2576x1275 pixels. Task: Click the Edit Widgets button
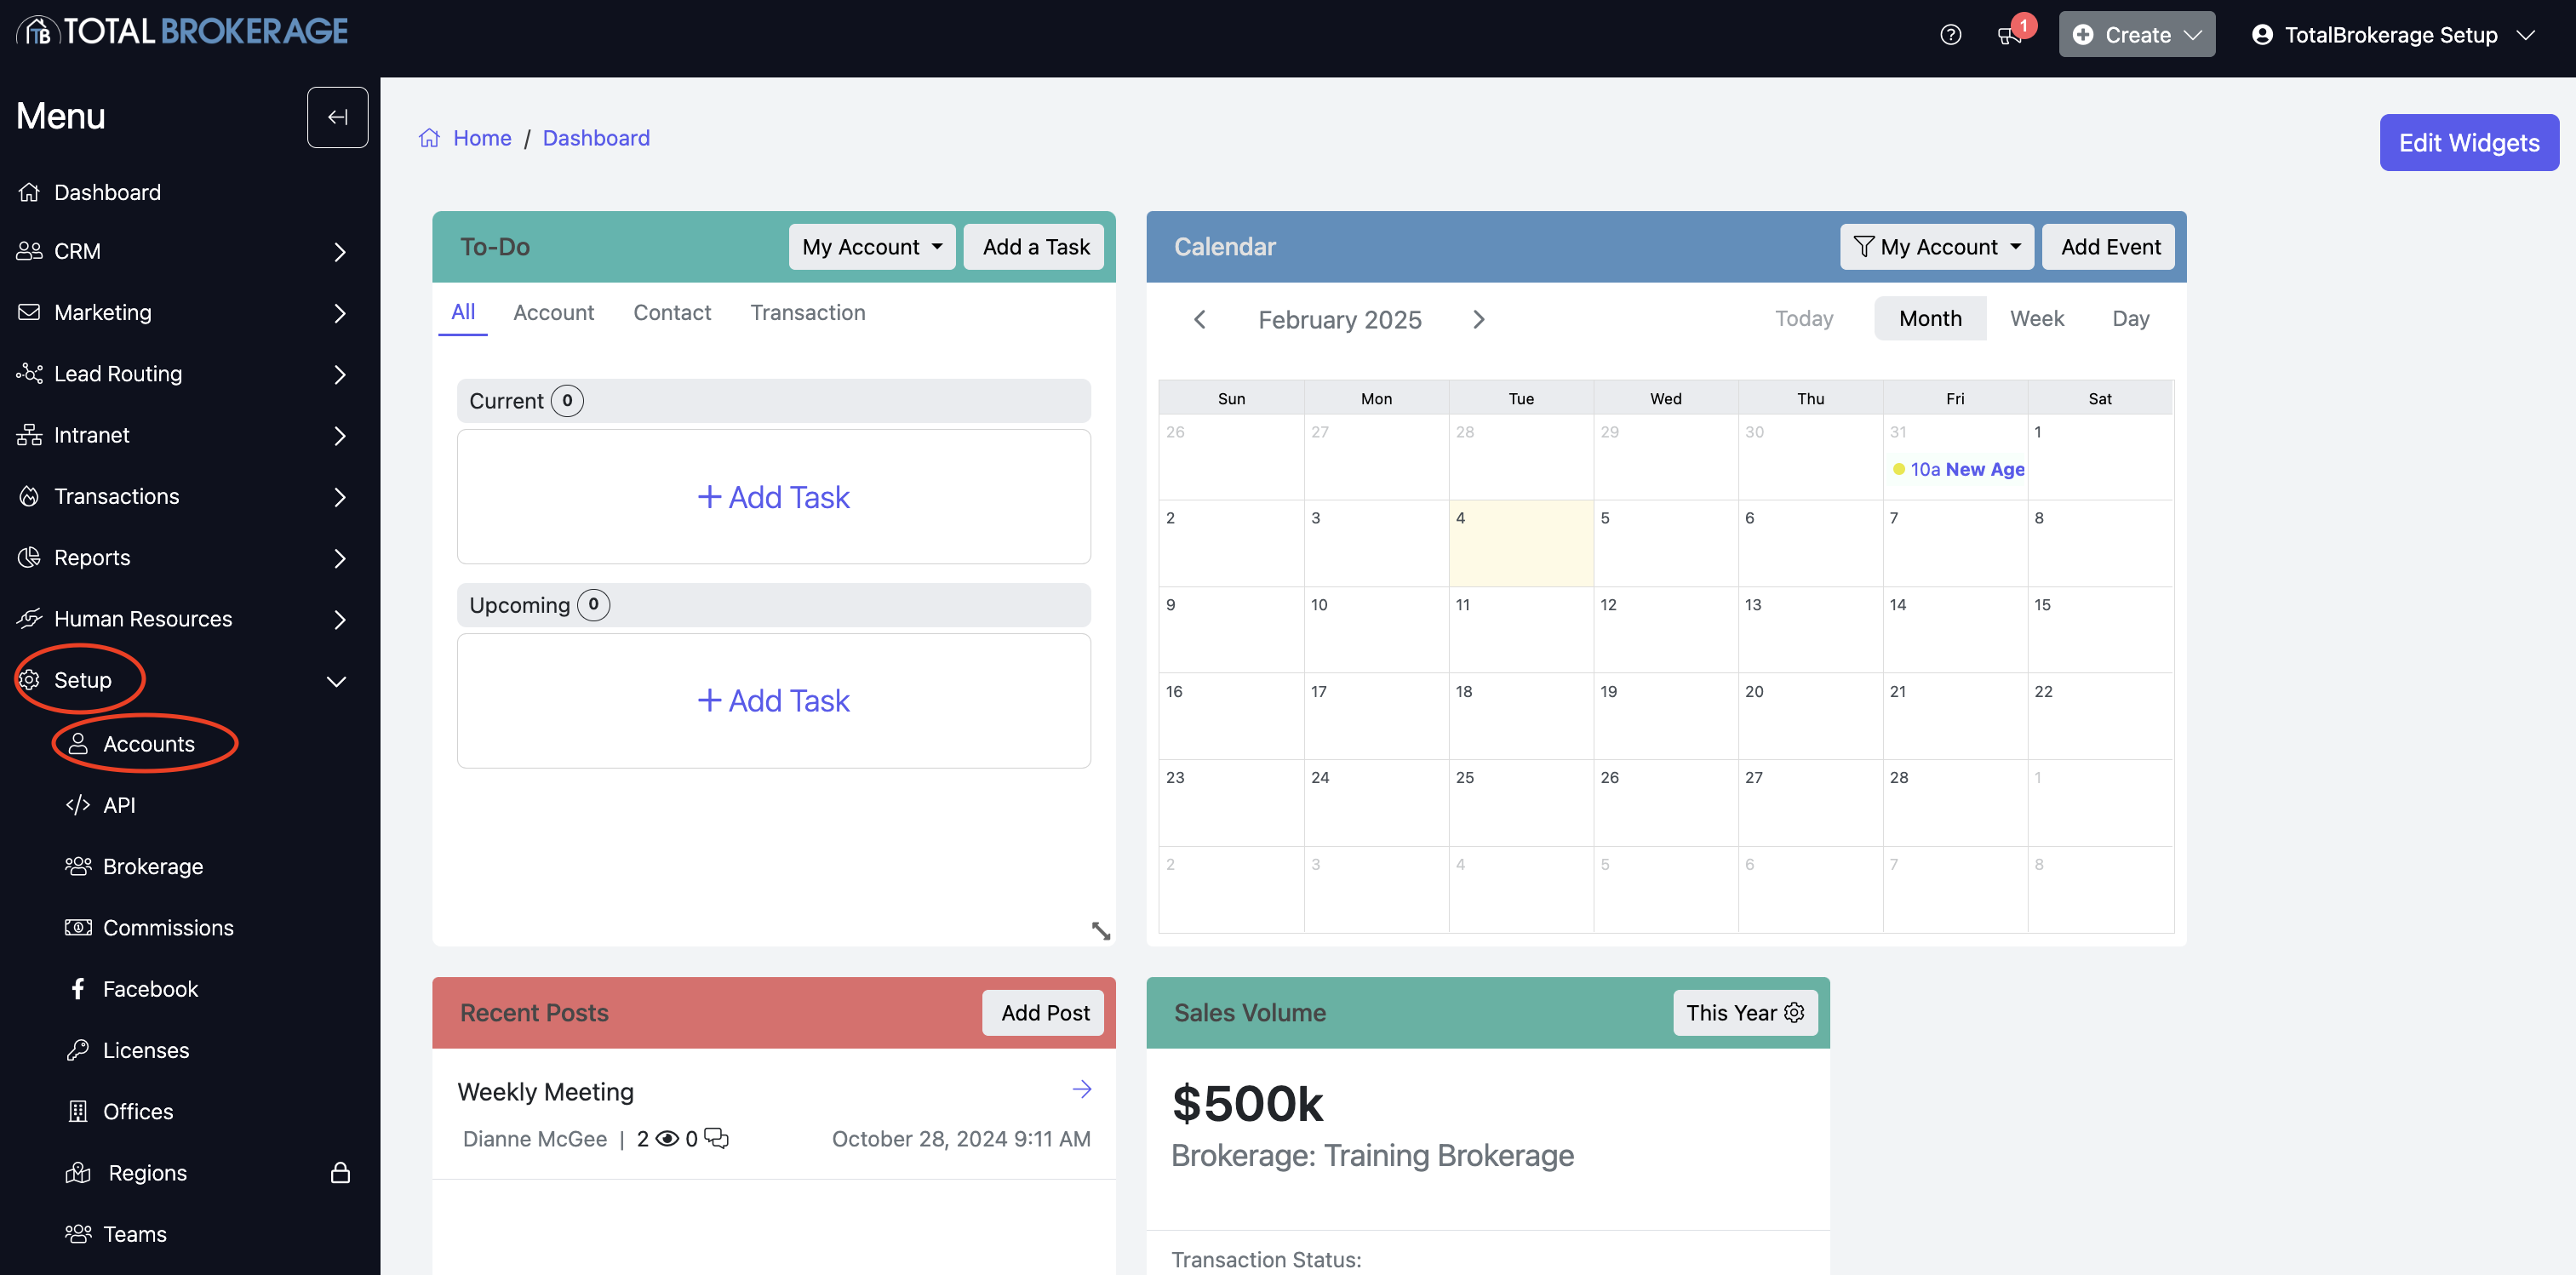coord(2468,142)
